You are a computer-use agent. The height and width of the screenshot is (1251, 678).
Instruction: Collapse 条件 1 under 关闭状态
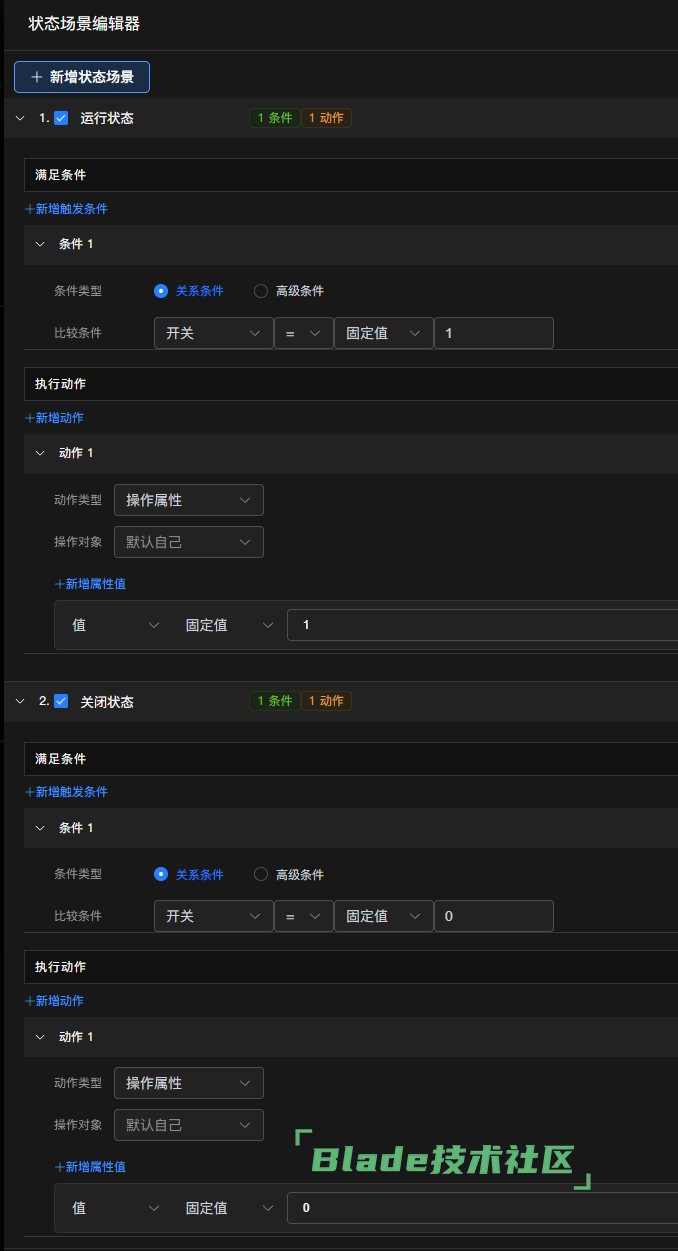40,828
